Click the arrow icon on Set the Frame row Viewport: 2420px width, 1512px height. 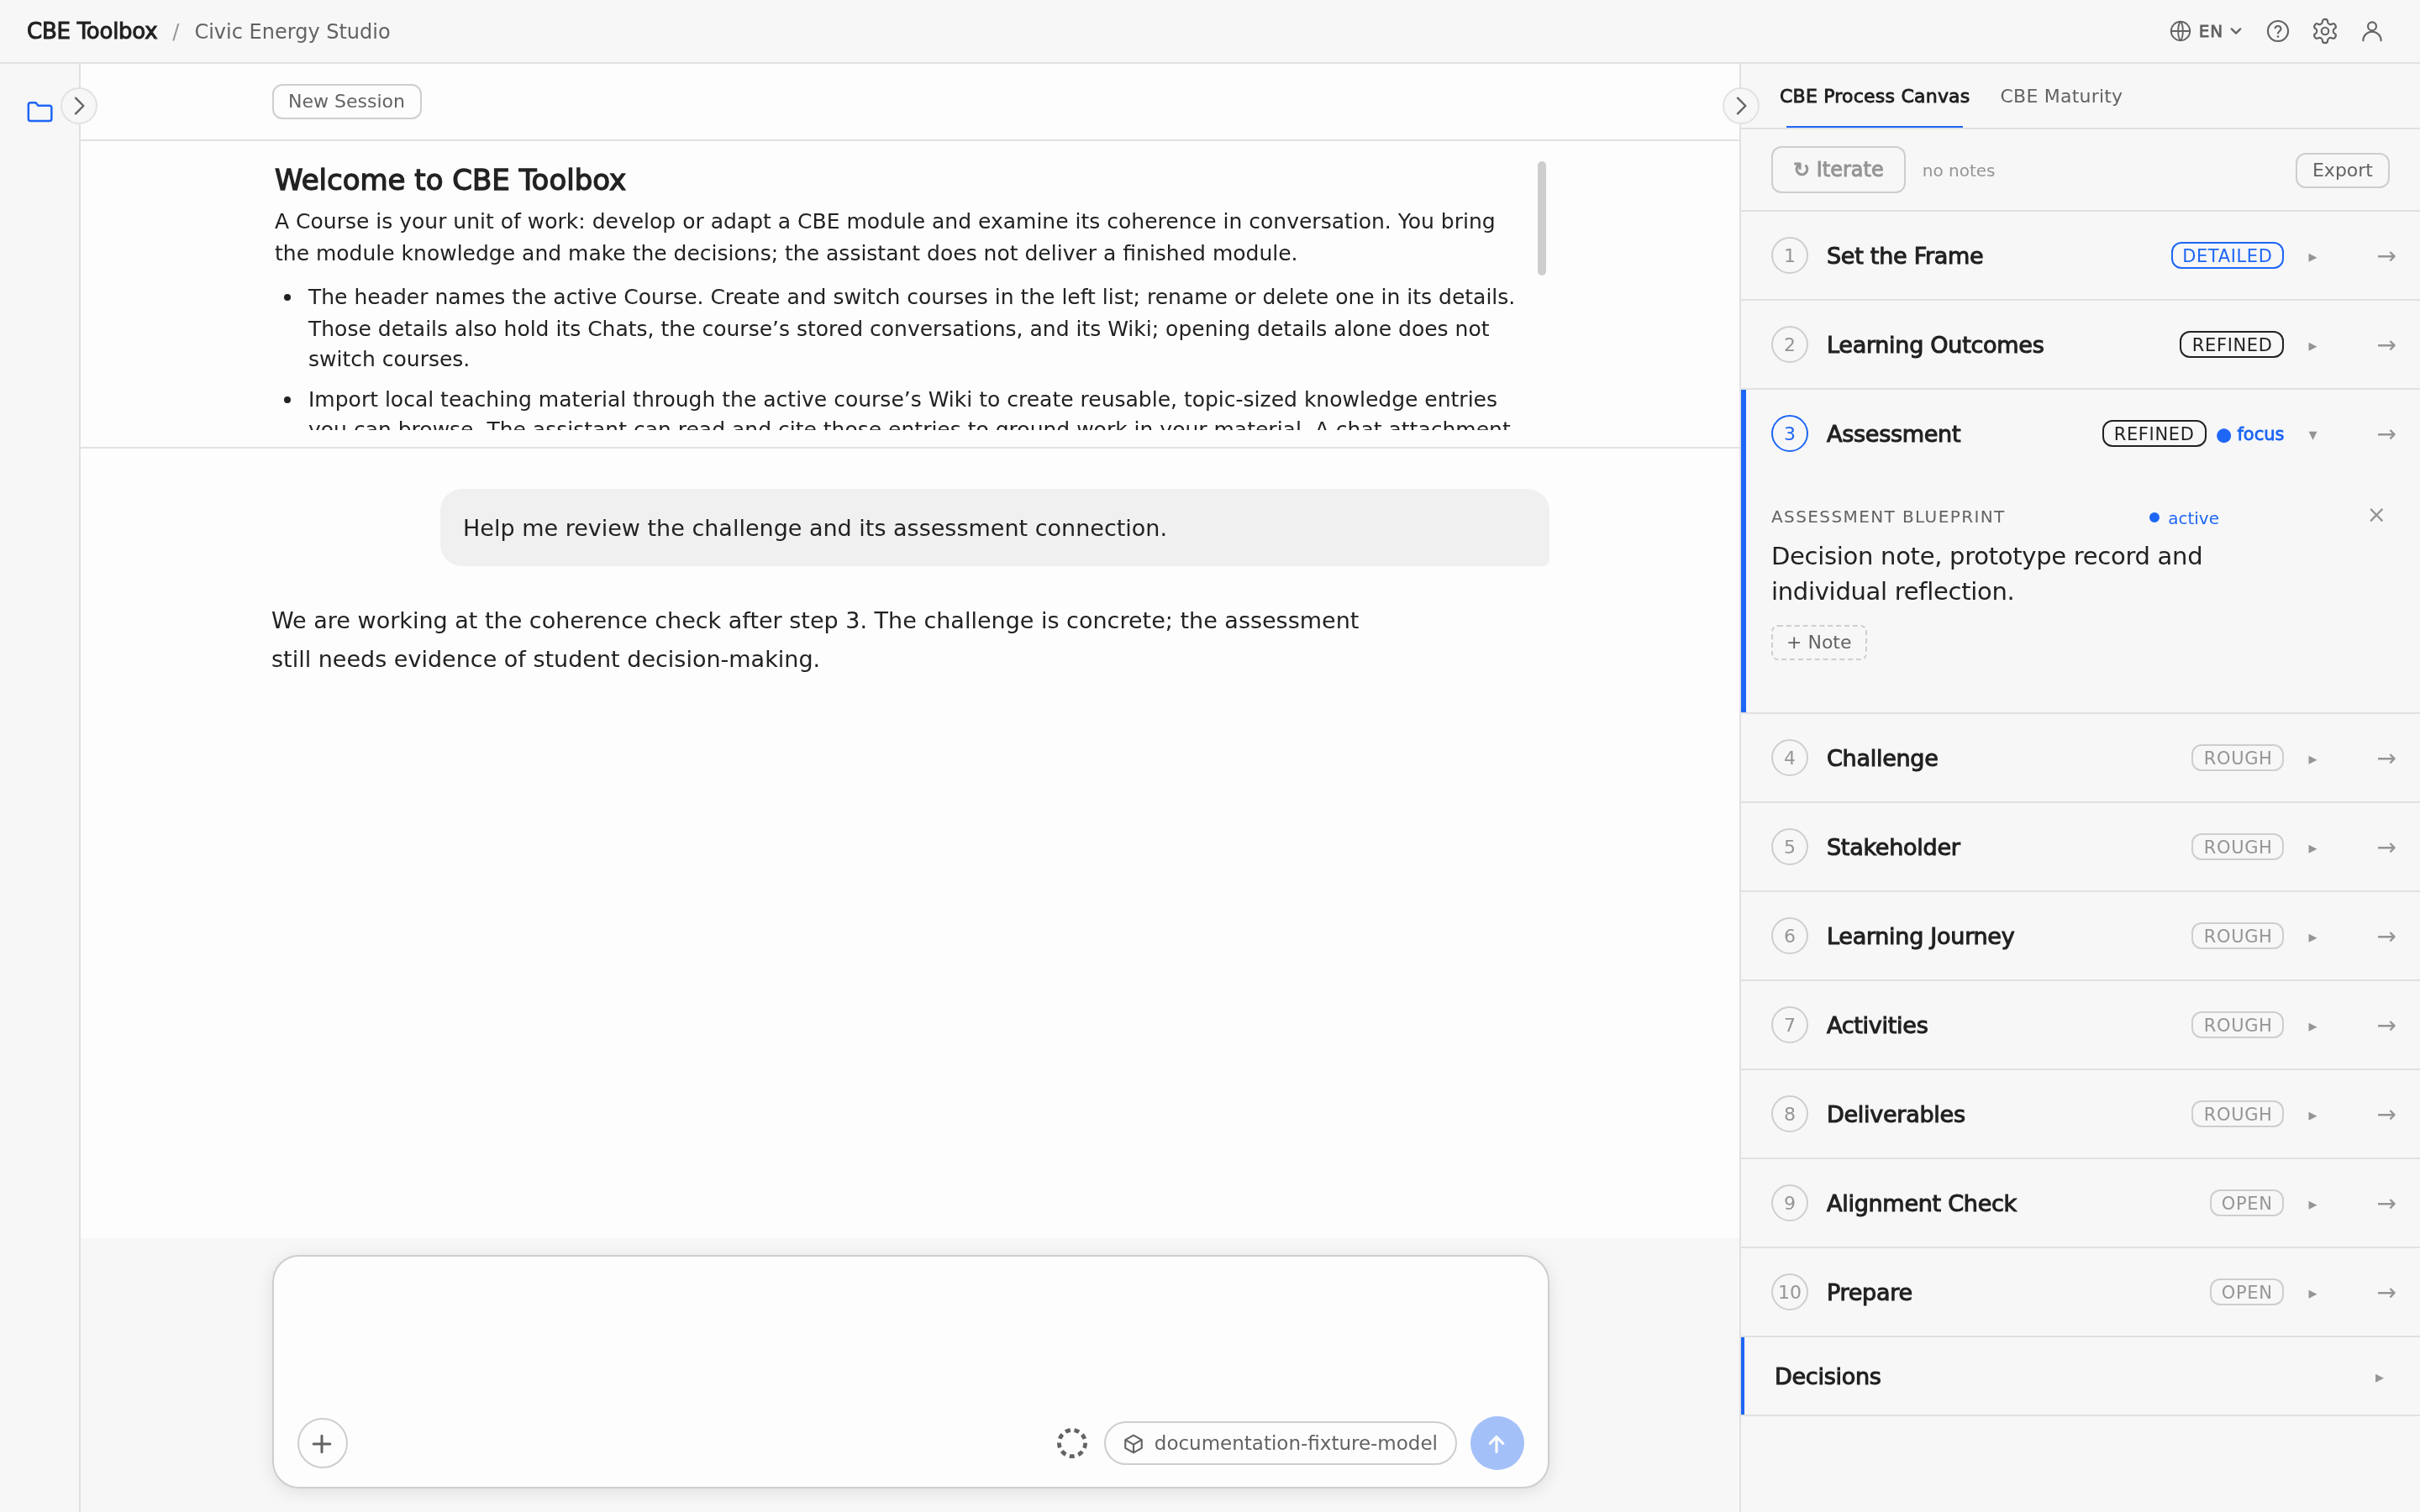tap(2386, 256)
